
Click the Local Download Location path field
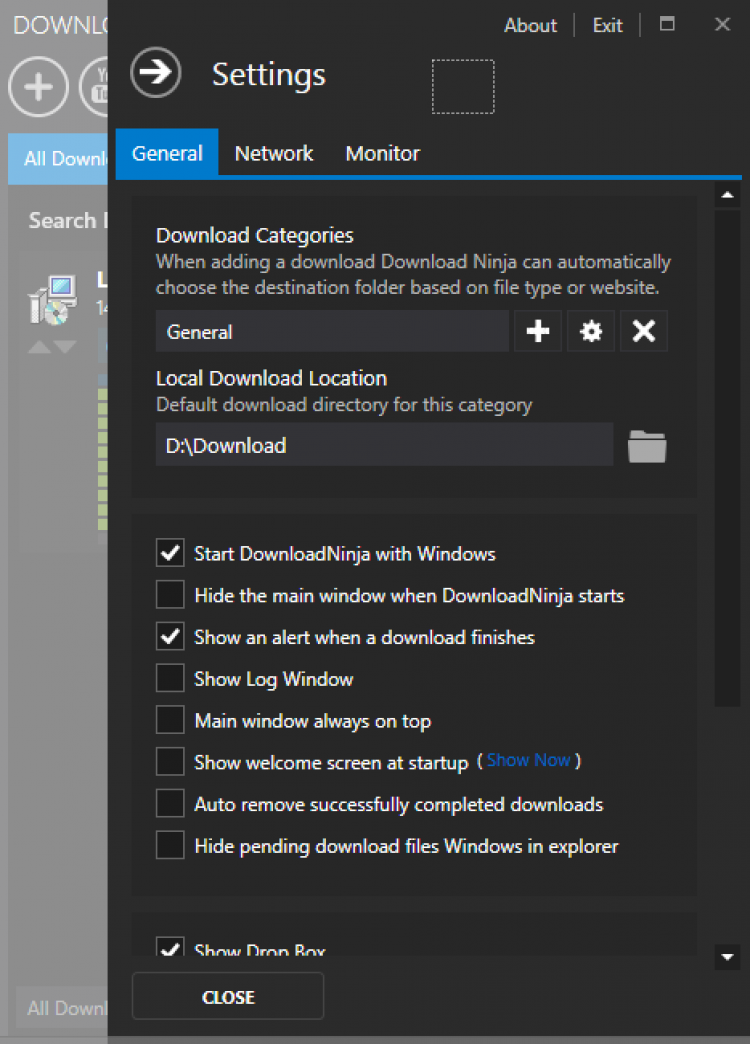(384, 446)
